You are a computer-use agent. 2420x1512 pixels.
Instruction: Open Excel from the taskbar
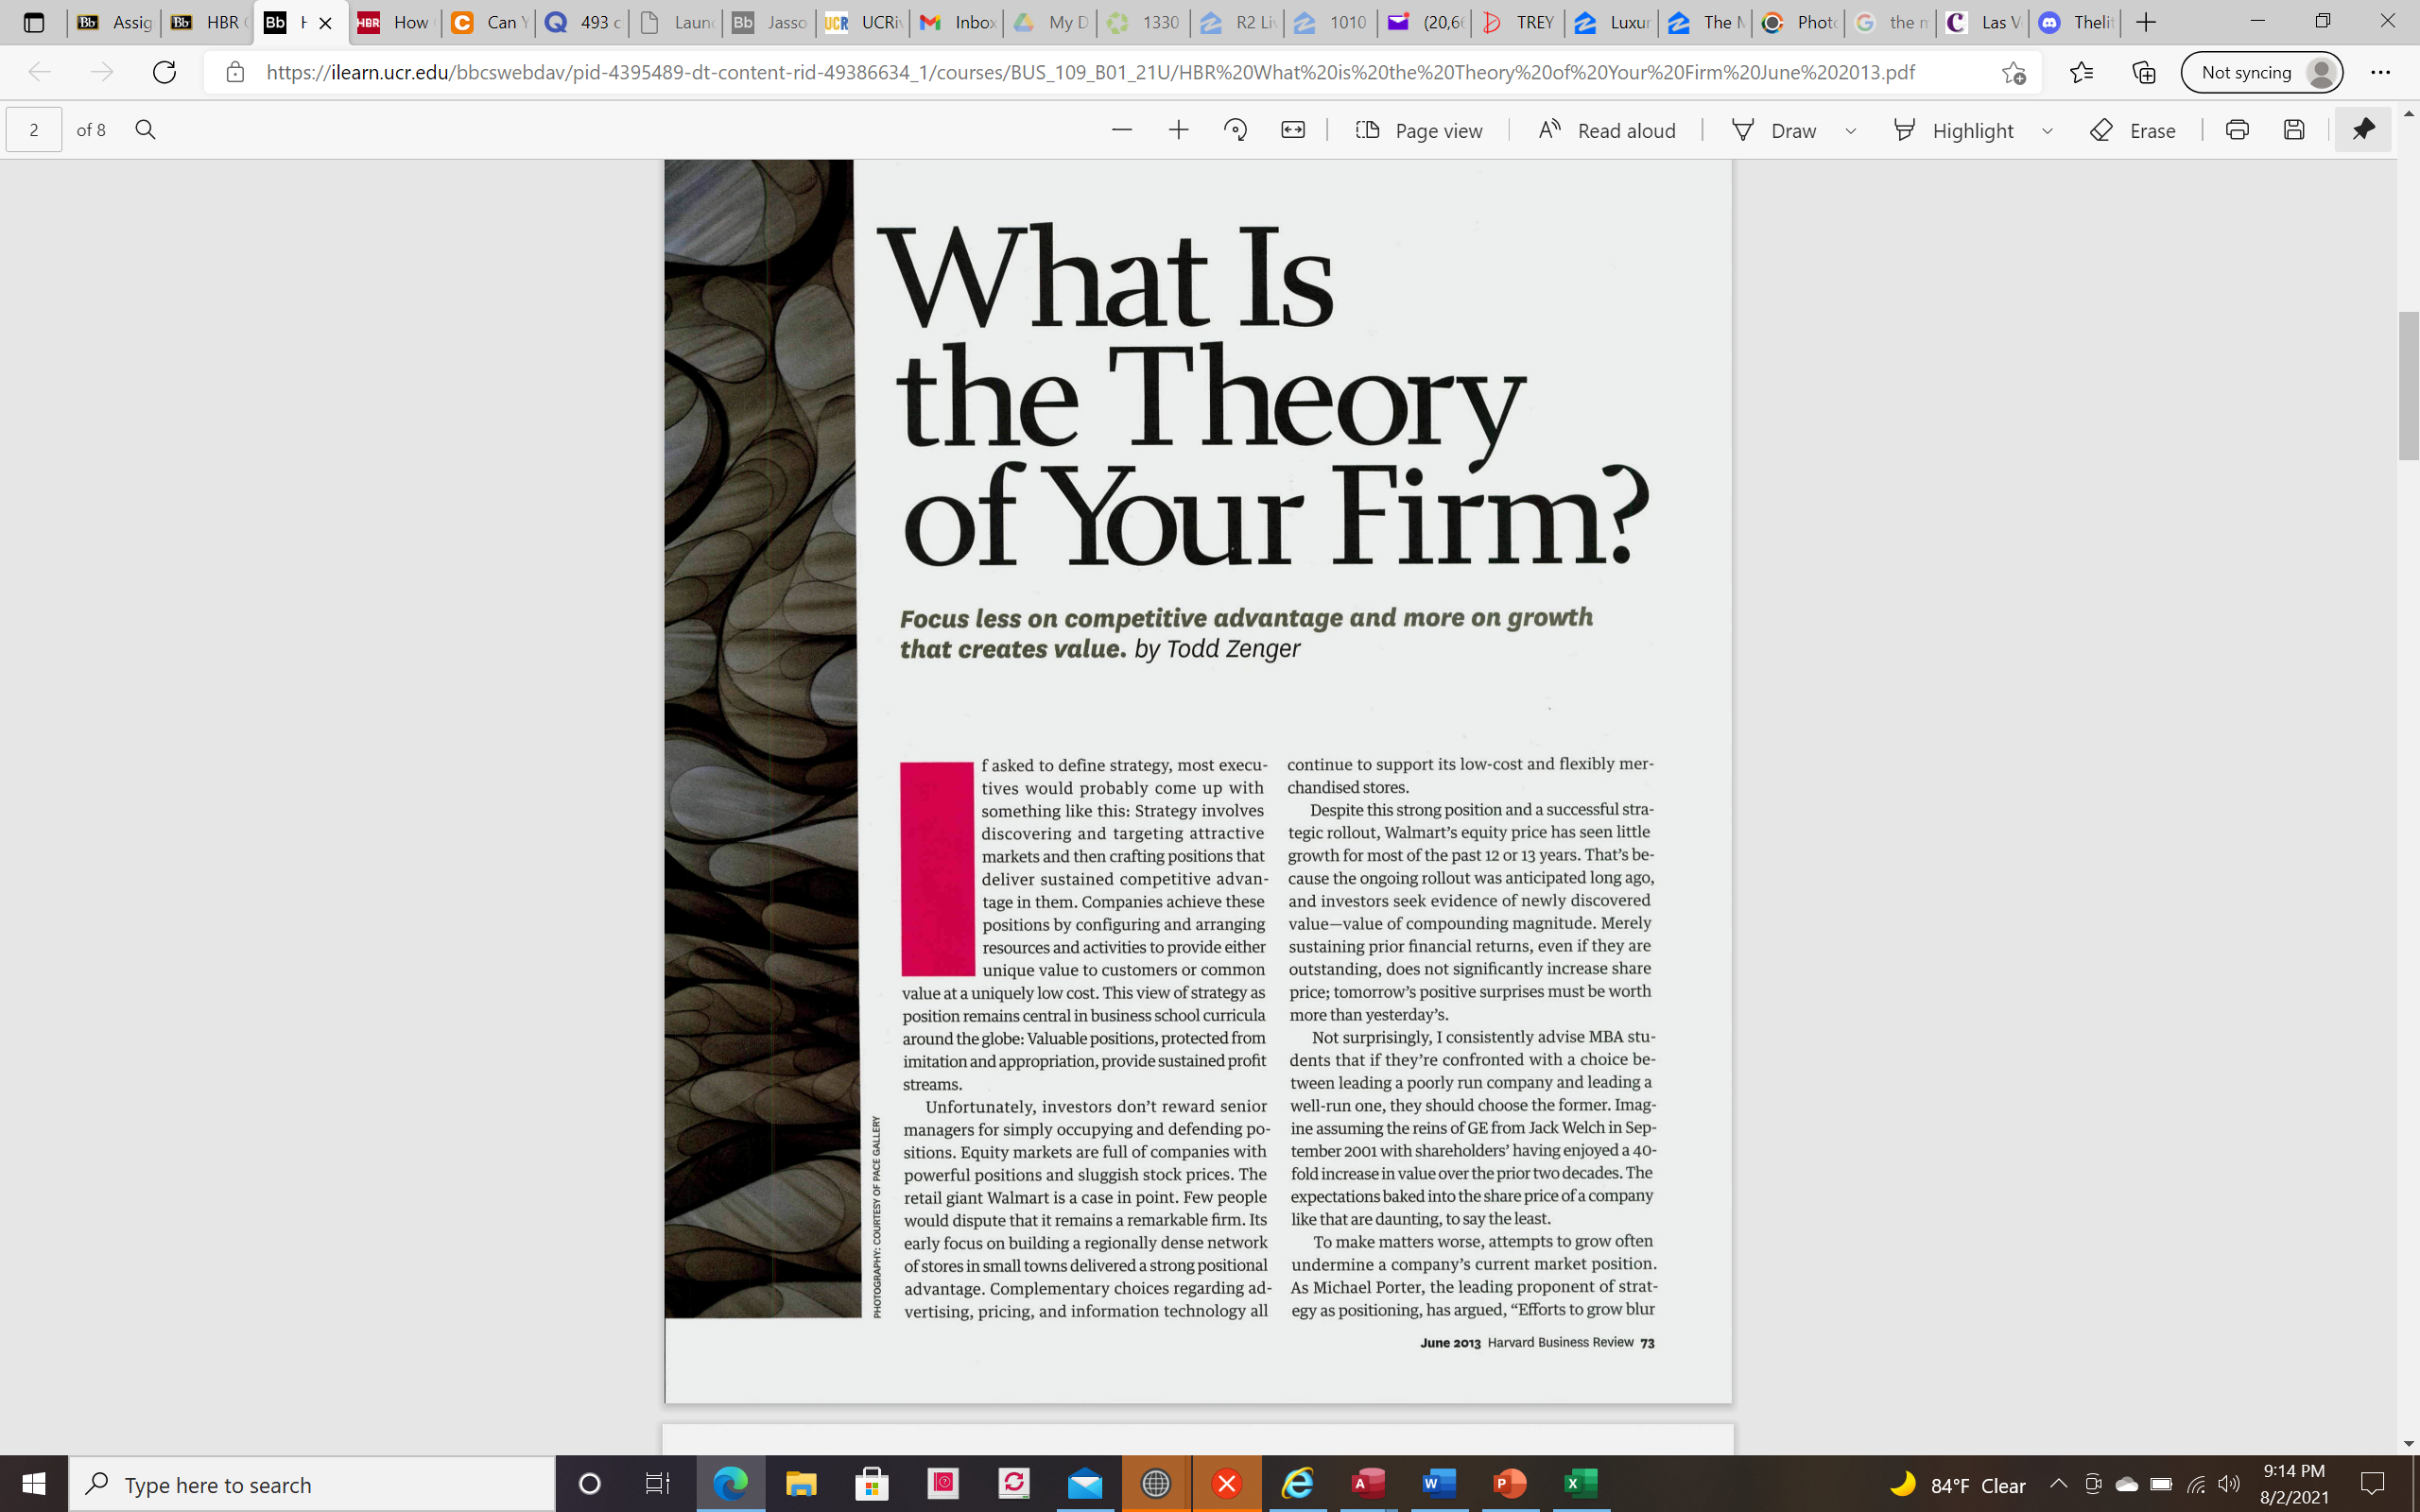[x=1580, y=1484]
